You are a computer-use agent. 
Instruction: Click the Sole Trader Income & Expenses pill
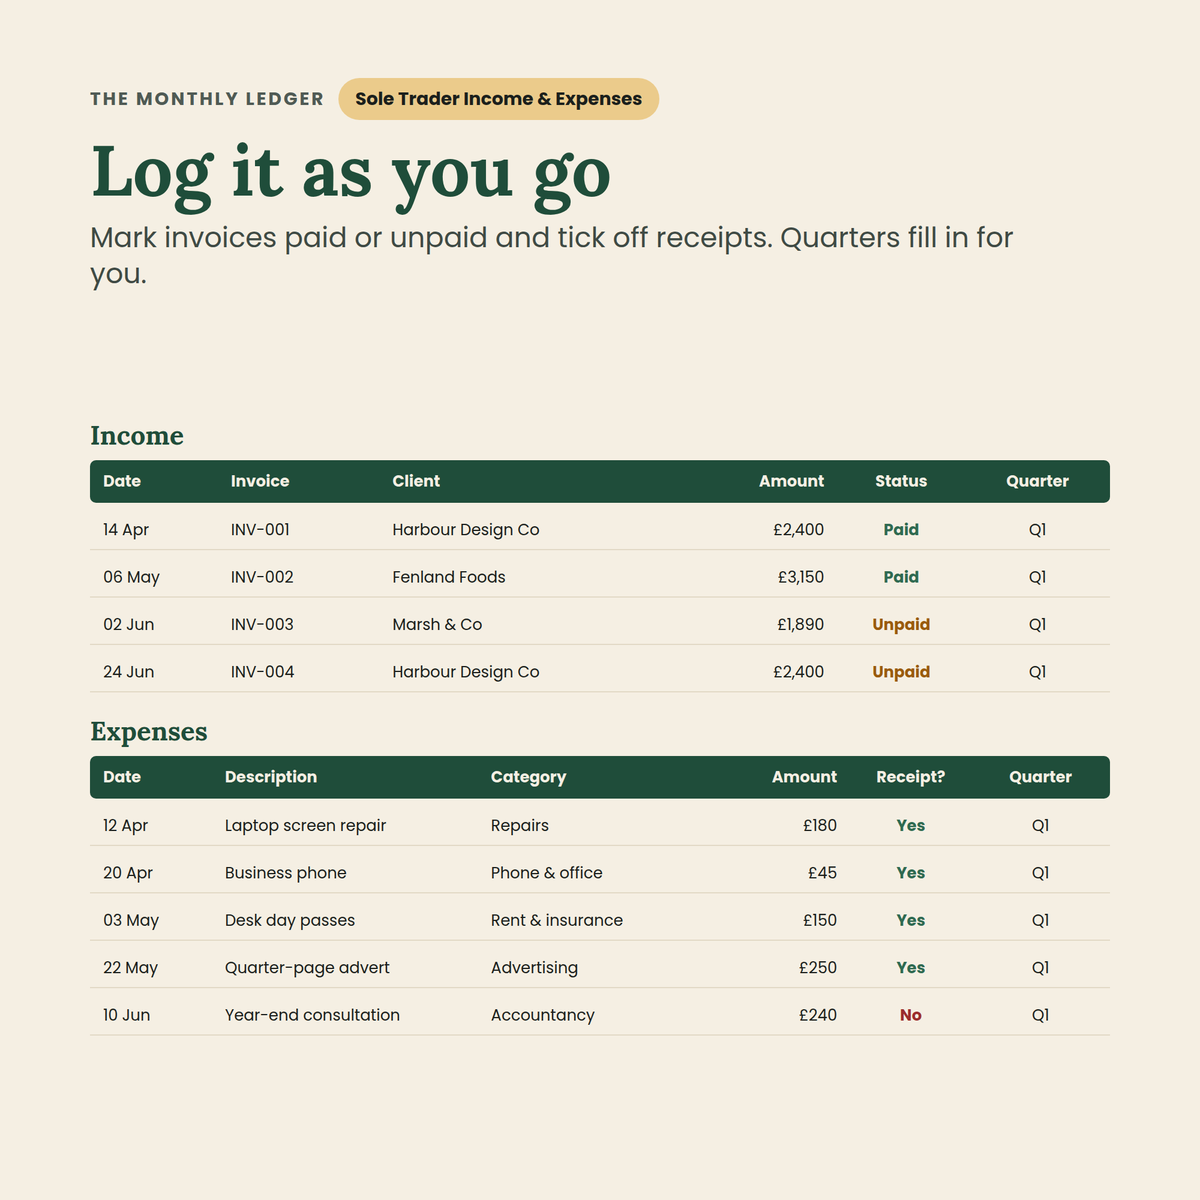(498, 99)
